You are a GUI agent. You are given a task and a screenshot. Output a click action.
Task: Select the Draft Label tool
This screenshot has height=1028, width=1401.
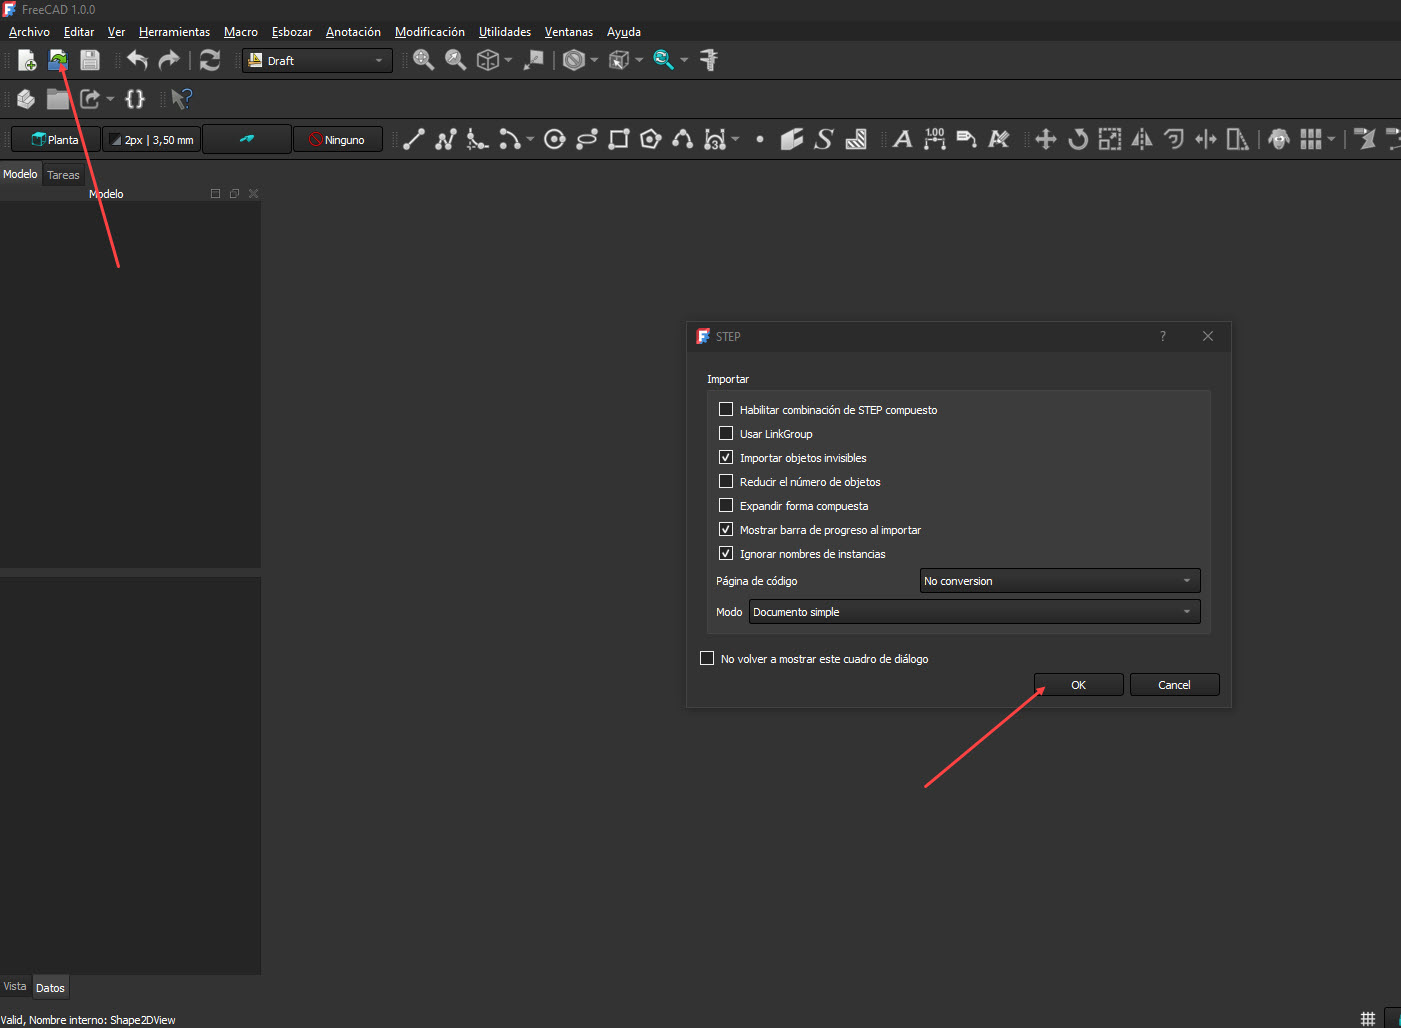[x=967, y=139]
